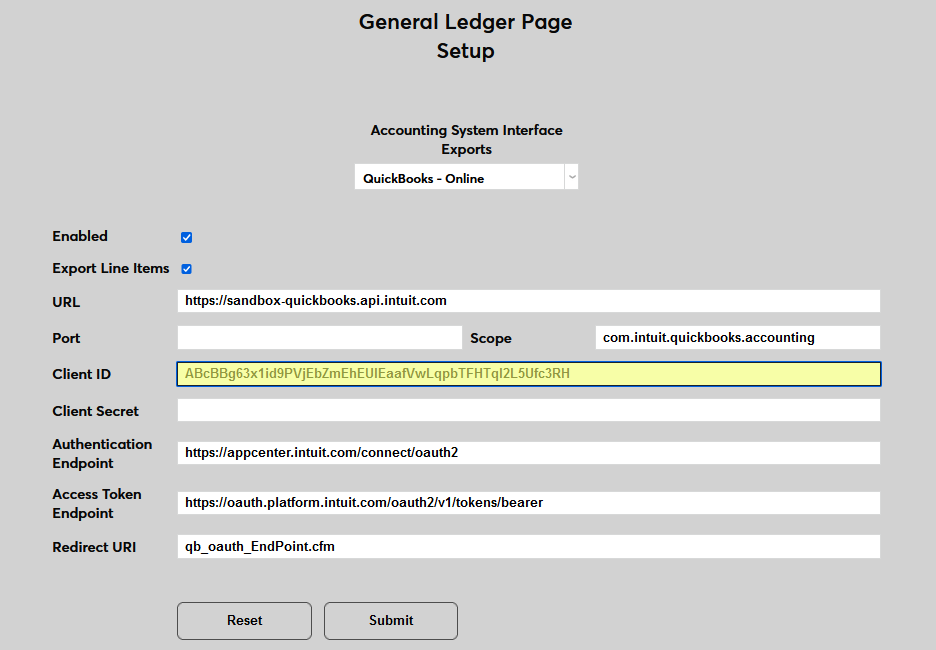Select the Scope field text
The image size is (936, 650).
tap(736, 337)
